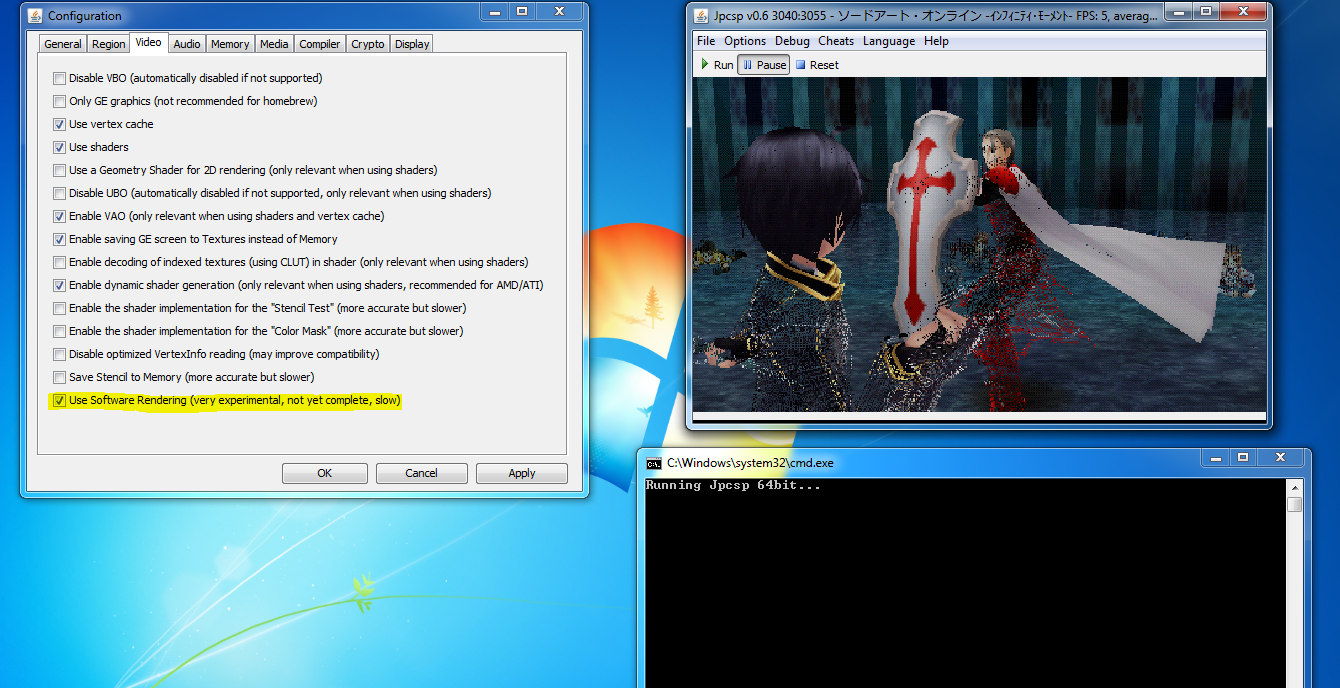Toggle dynamic shader generation checkbox
Viewport: 1340px width, 688px height.
tap(60, 285)
